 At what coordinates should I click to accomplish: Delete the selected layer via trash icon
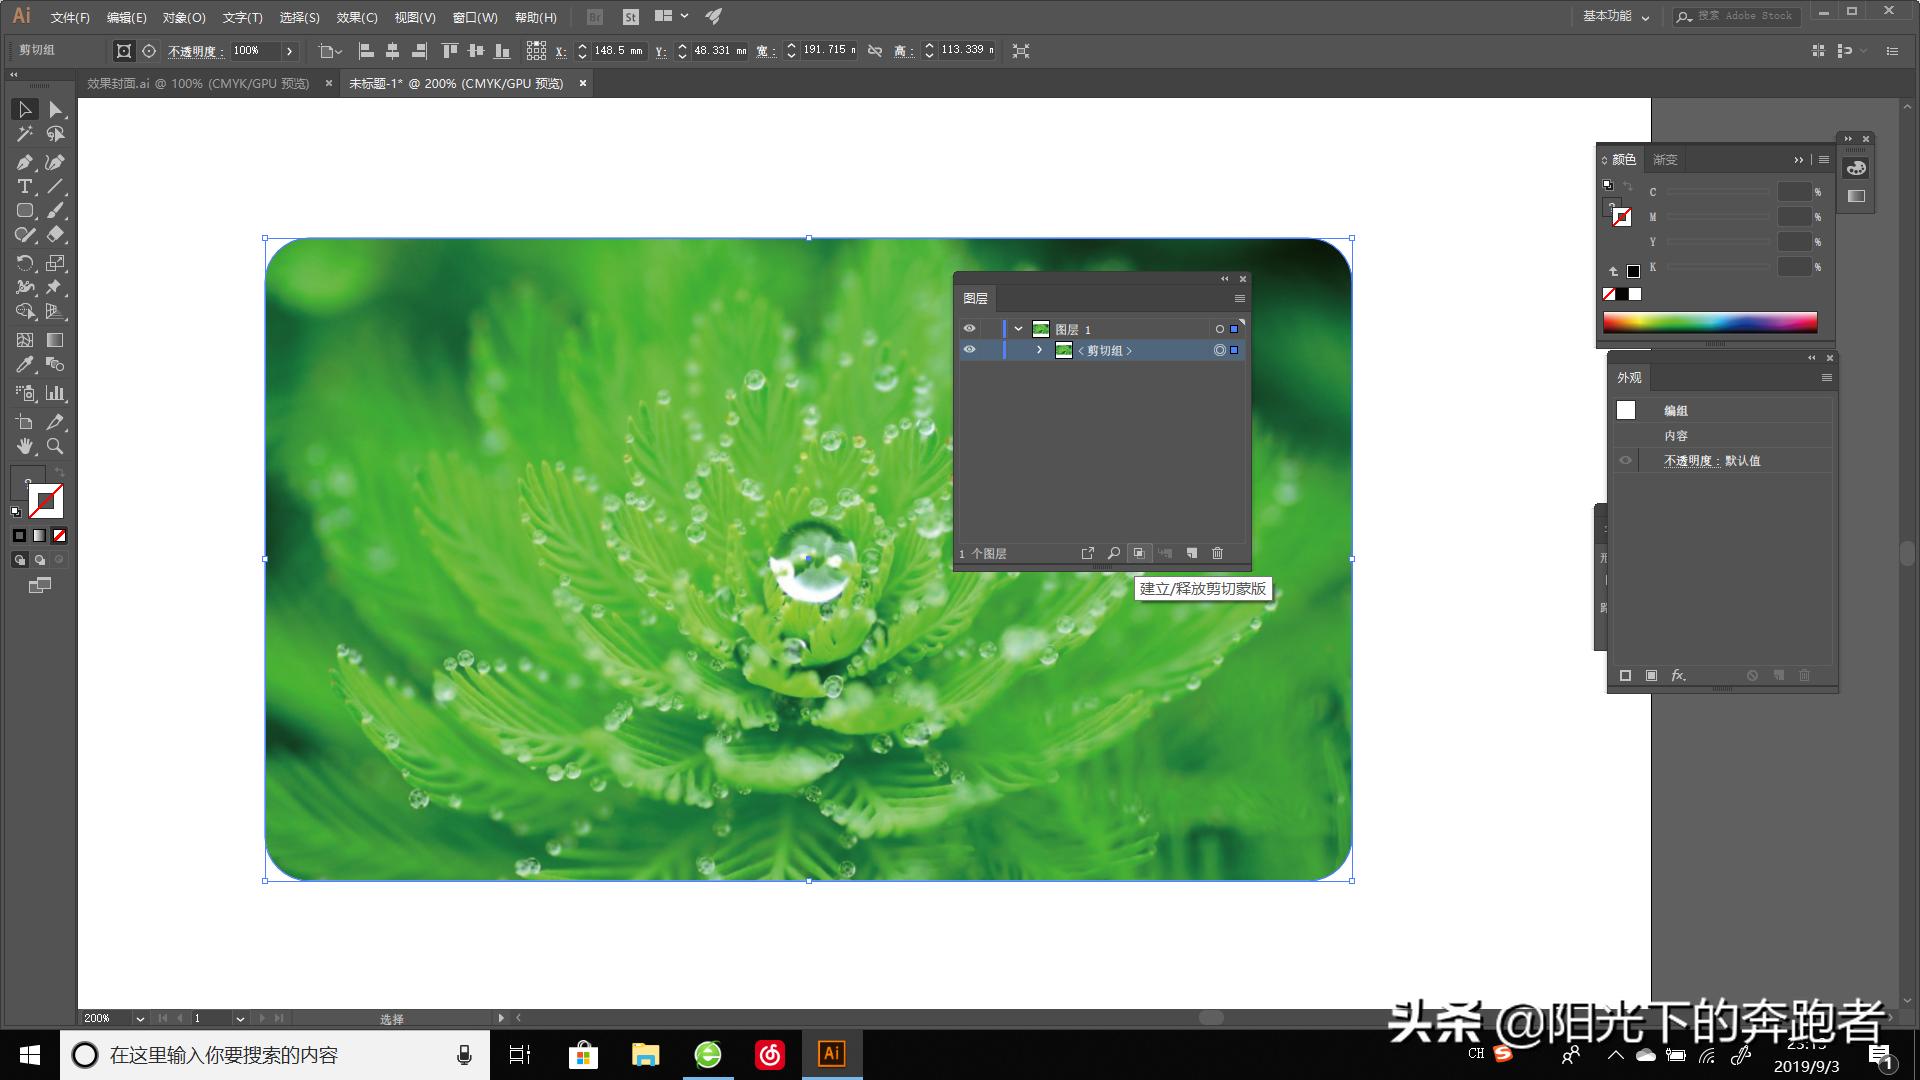tap(1217, 553)
